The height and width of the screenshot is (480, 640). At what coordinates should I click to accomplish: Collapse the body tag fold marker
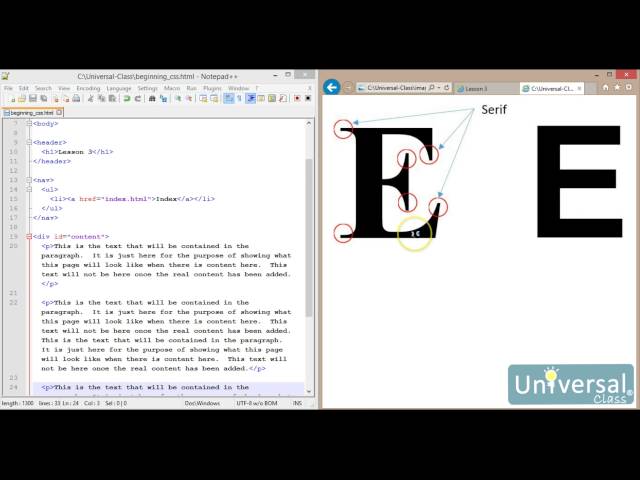click(29, 124)
